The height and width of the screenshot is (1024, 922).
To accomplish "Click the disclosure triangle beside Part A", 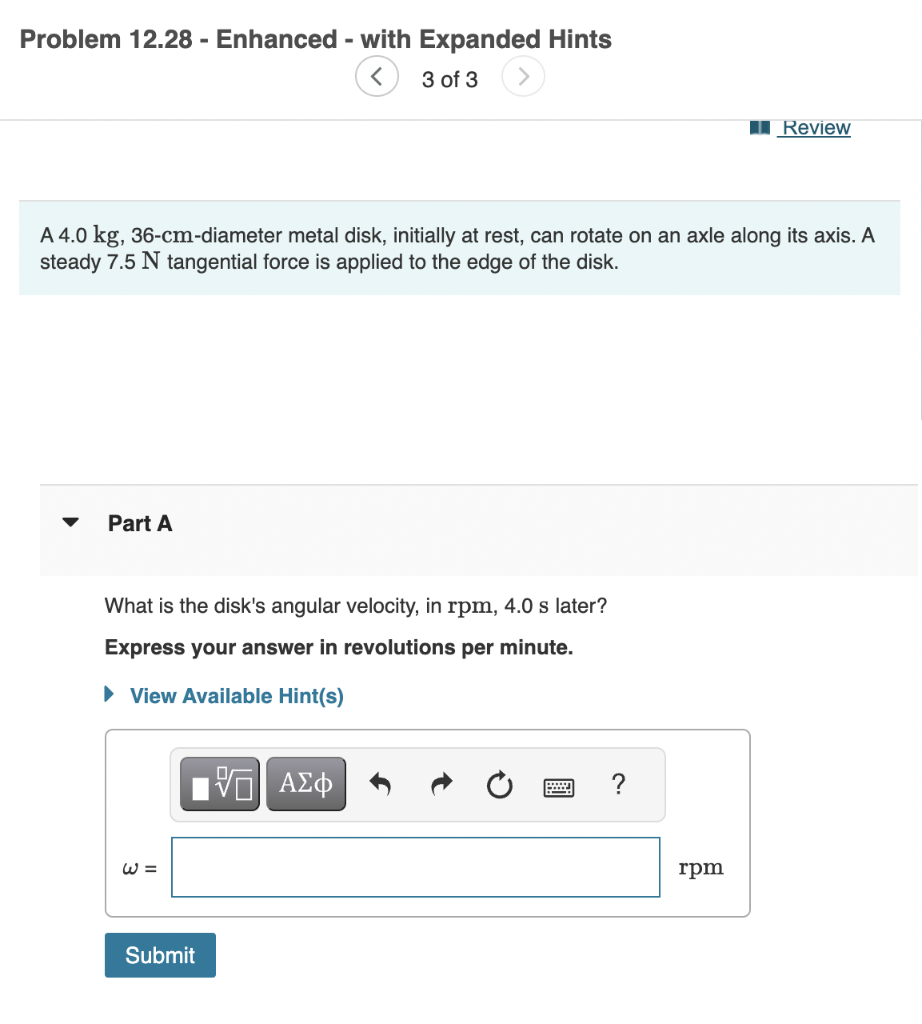I will click(x=70, y=521).
